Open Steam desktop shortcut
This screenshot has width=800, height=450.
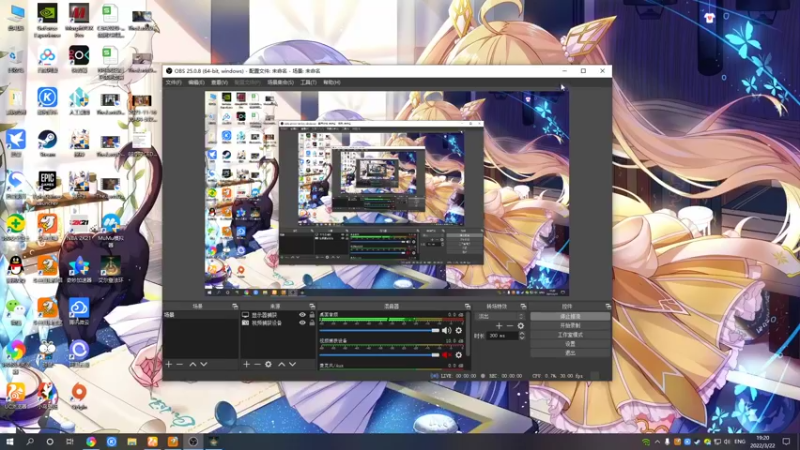[x=47, y=143]
